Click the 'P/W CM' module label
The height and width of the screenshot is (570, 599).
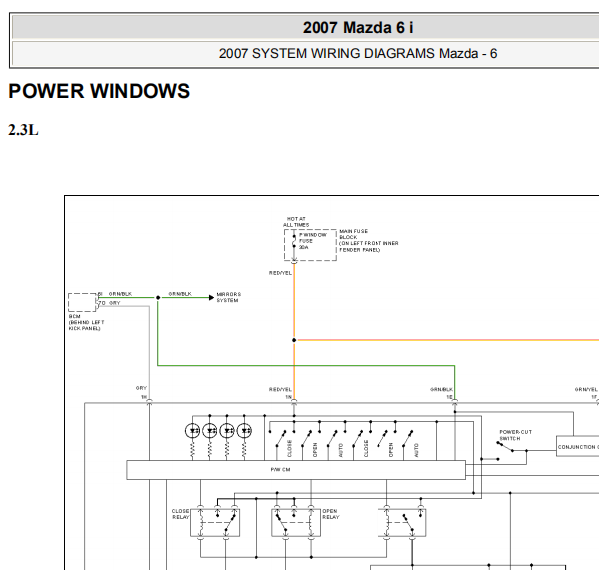(280, 470)
